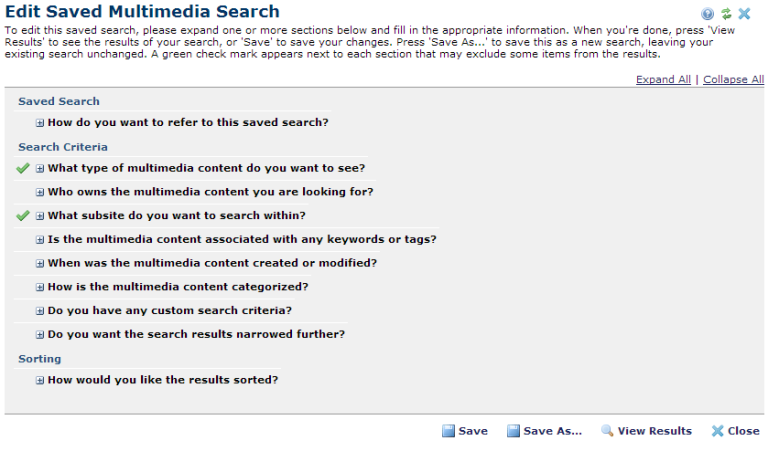This screenshot has width=768, height=451.
Task: Click the green check mark beside multimedia type
Action: [x=23, y=168]
